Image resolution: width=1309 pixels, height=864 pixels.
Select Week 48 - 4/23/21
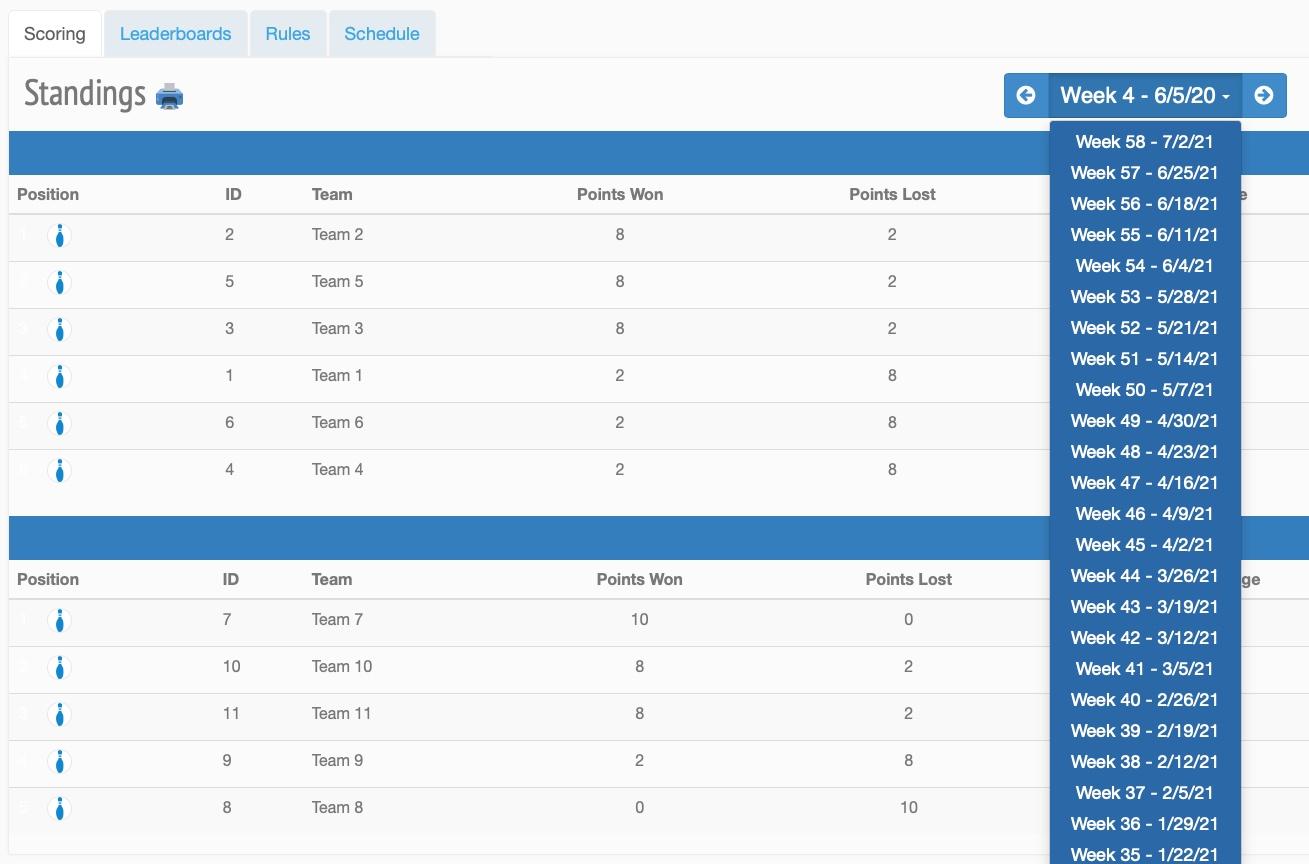point(1145,452)
